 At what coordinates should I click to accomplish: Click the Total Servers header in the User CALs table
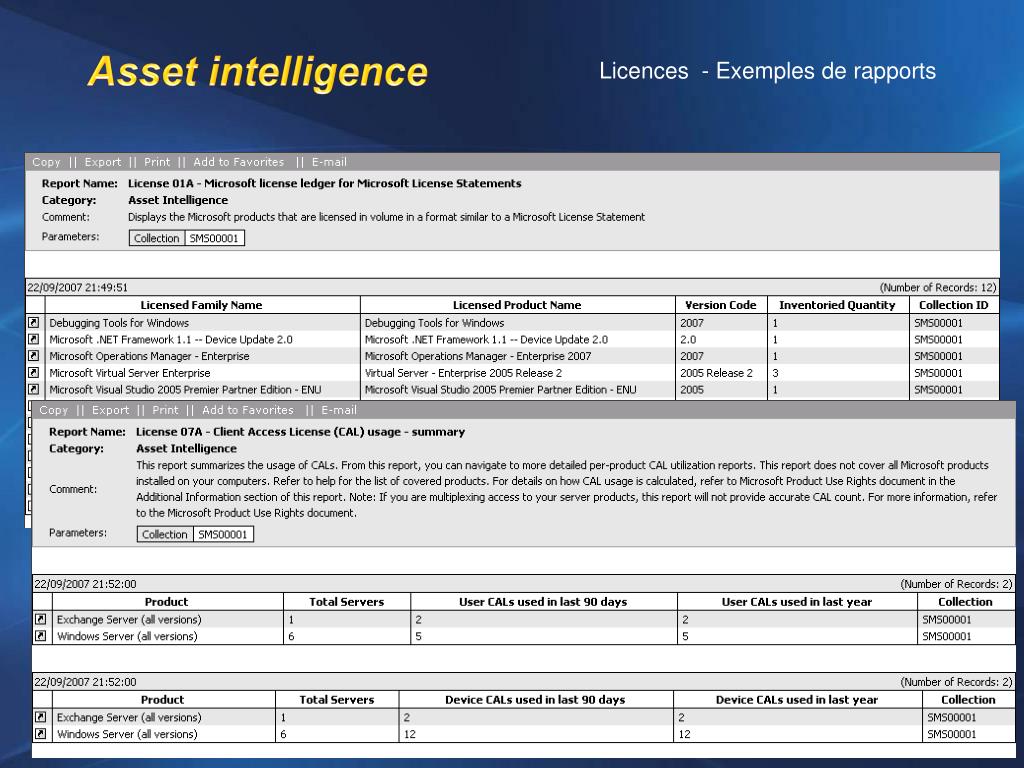tap(347, 602)
